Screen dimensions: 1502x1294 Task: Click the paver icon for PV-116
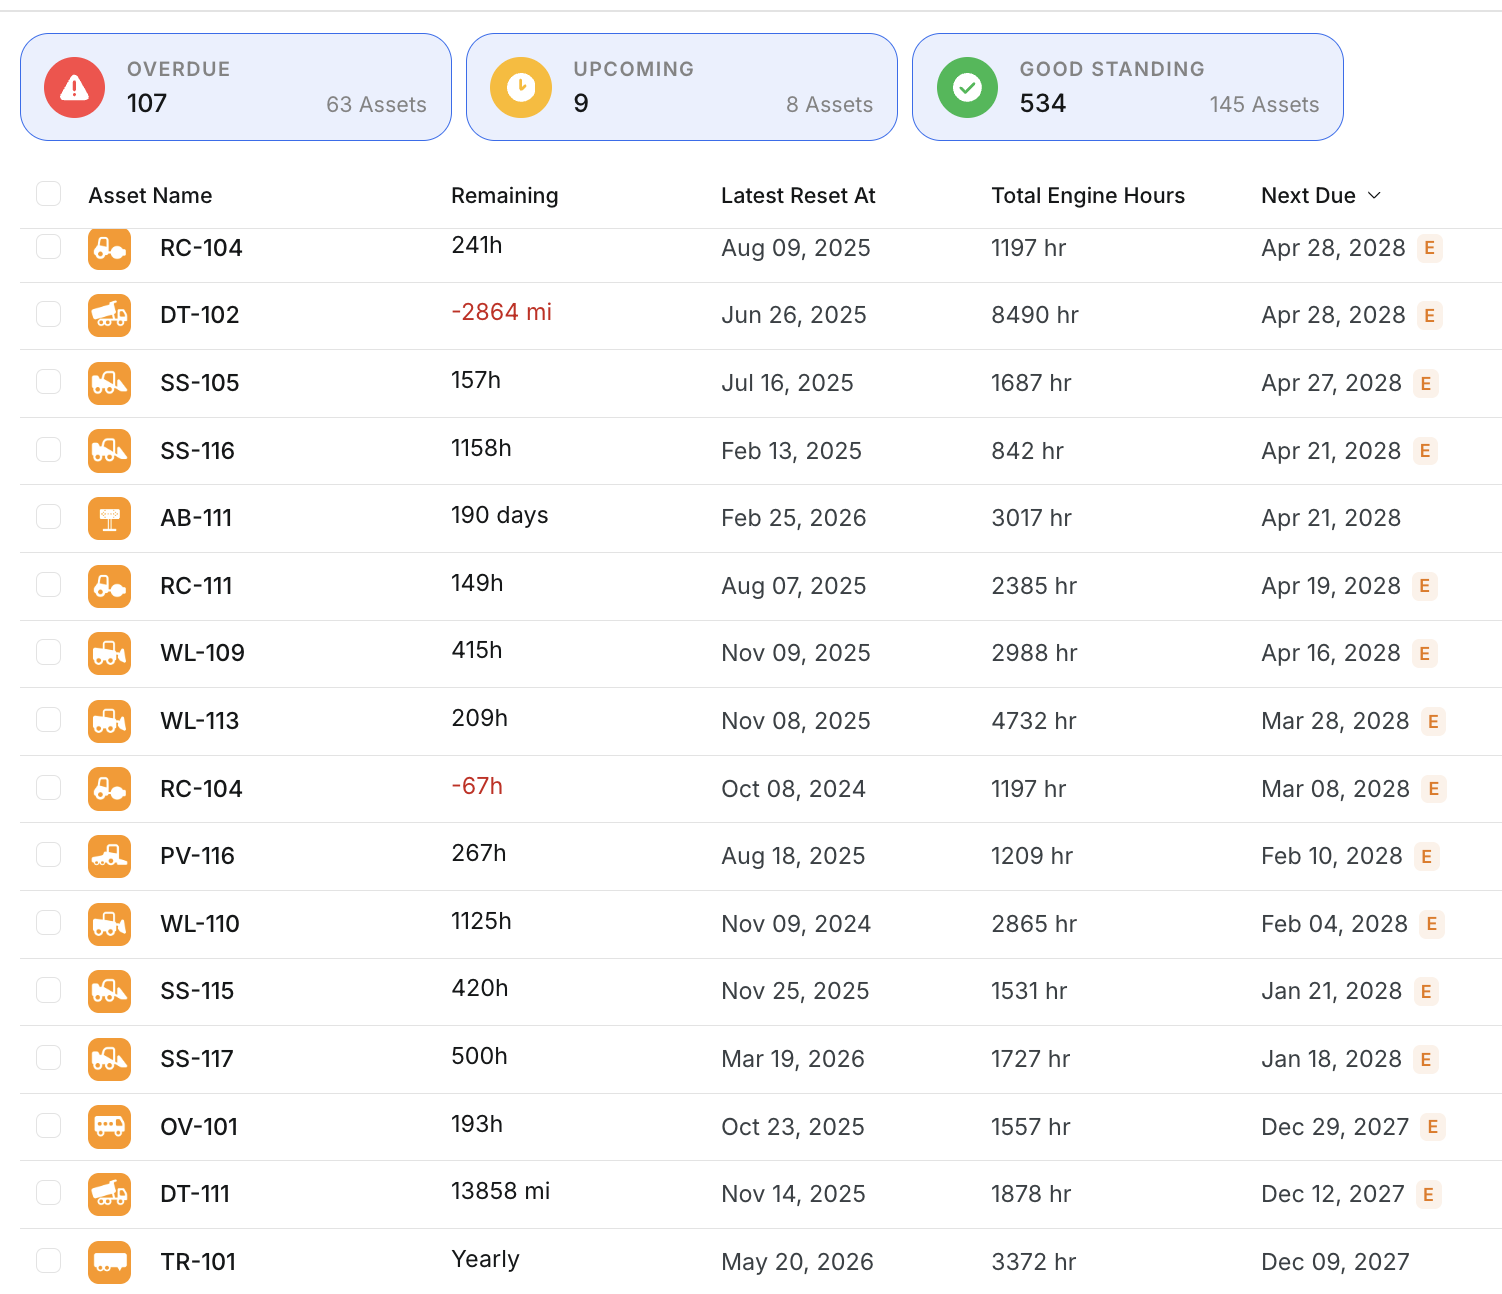click(x=110, y=856)
